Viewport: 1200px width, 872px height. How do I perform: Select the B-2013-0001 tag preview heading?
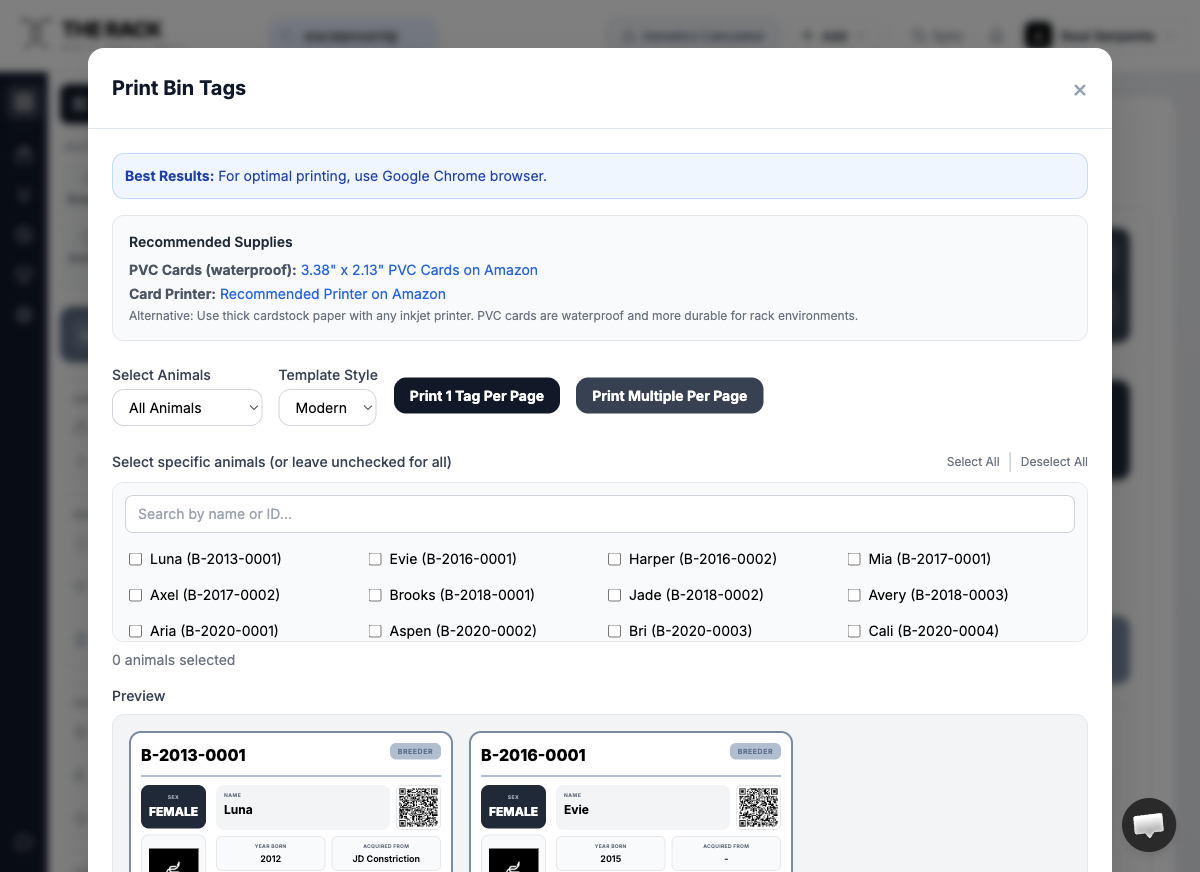pos(193,755)
